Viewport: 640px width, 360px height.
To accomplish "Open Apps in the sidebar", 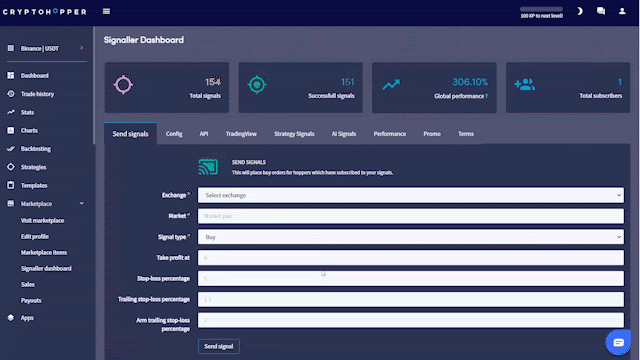I will point(27,318).
